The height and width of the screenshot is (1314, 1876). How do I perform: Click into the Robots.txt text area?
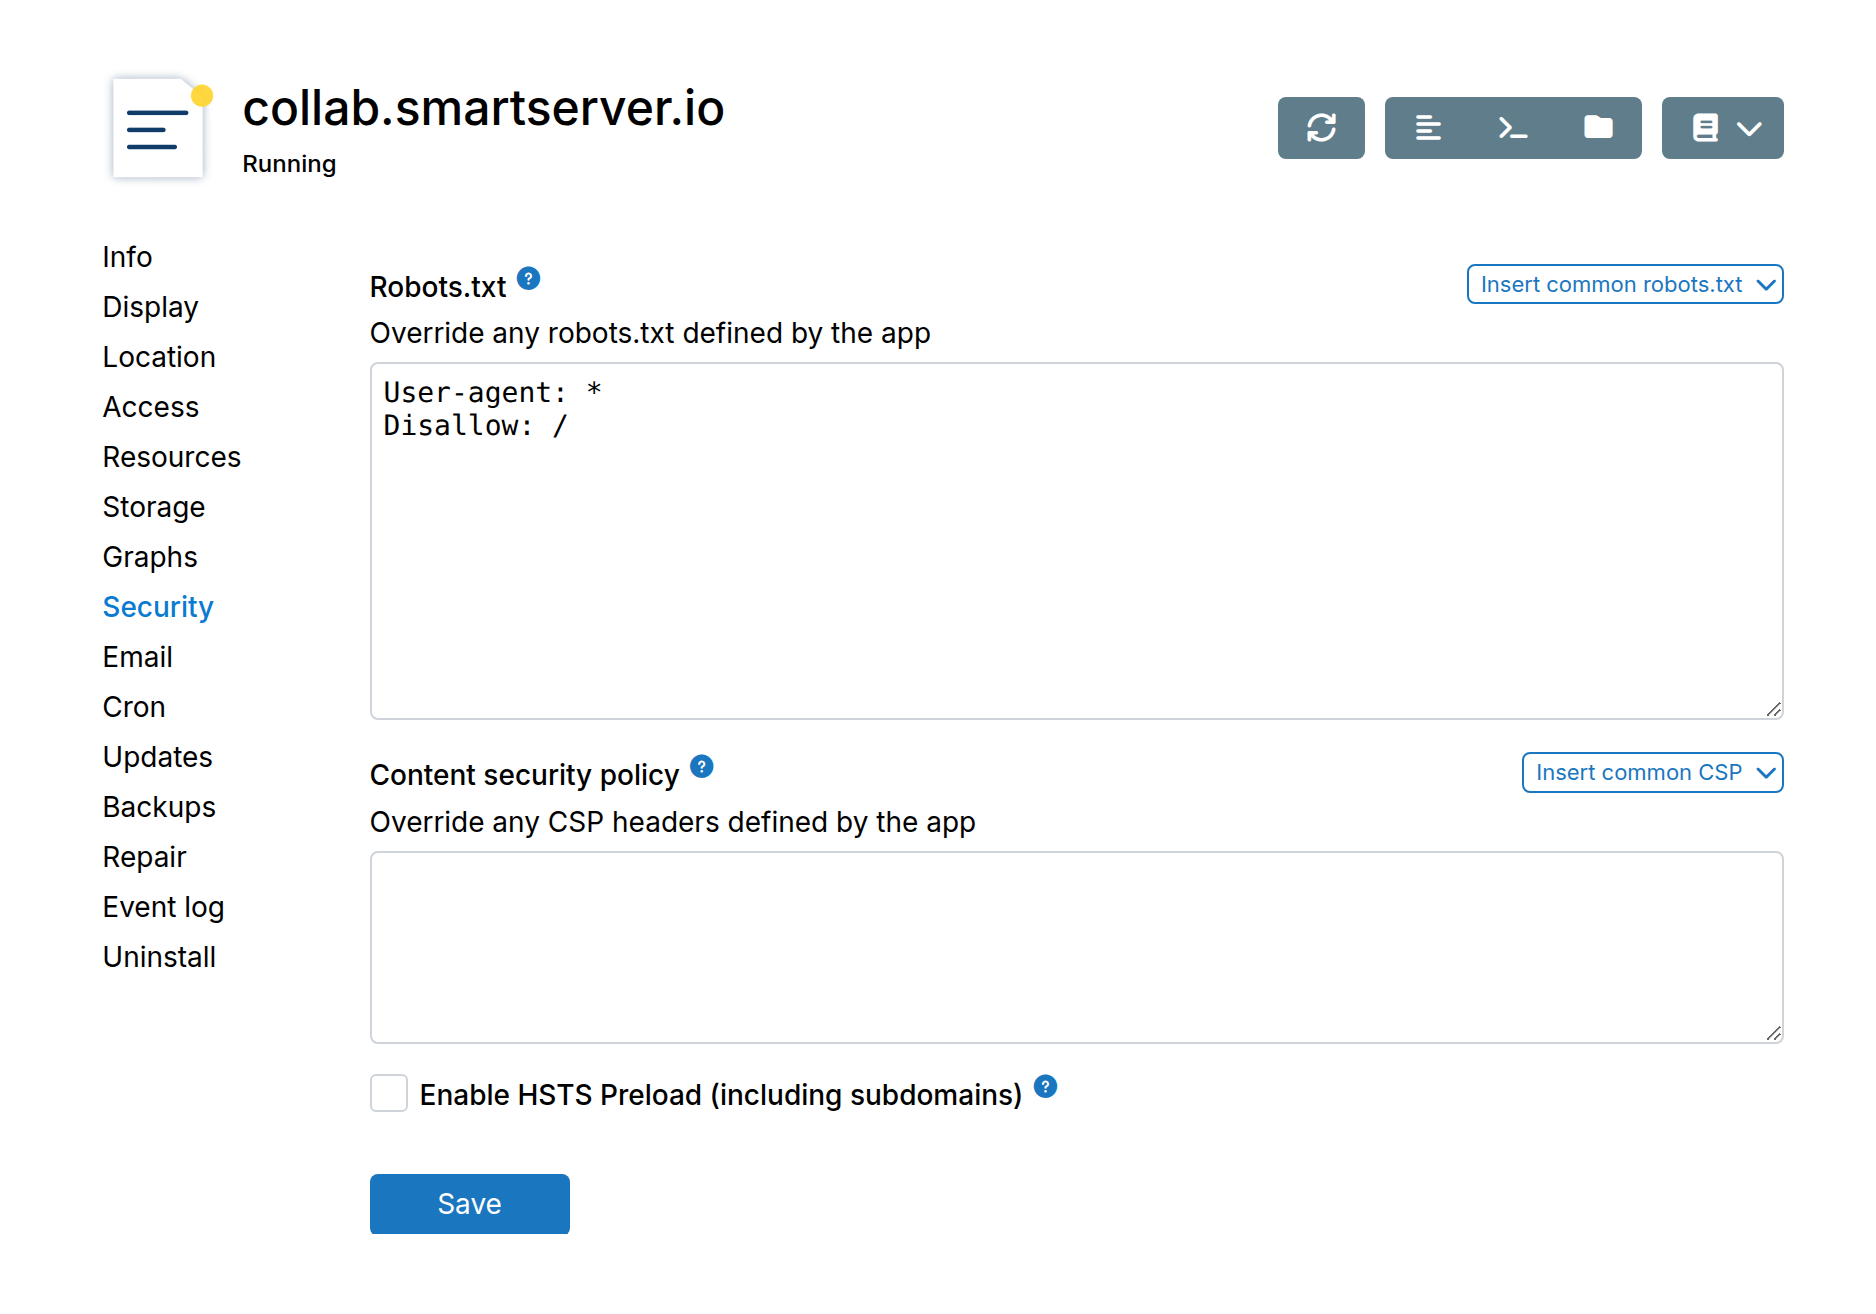[x=1077, y=541]
